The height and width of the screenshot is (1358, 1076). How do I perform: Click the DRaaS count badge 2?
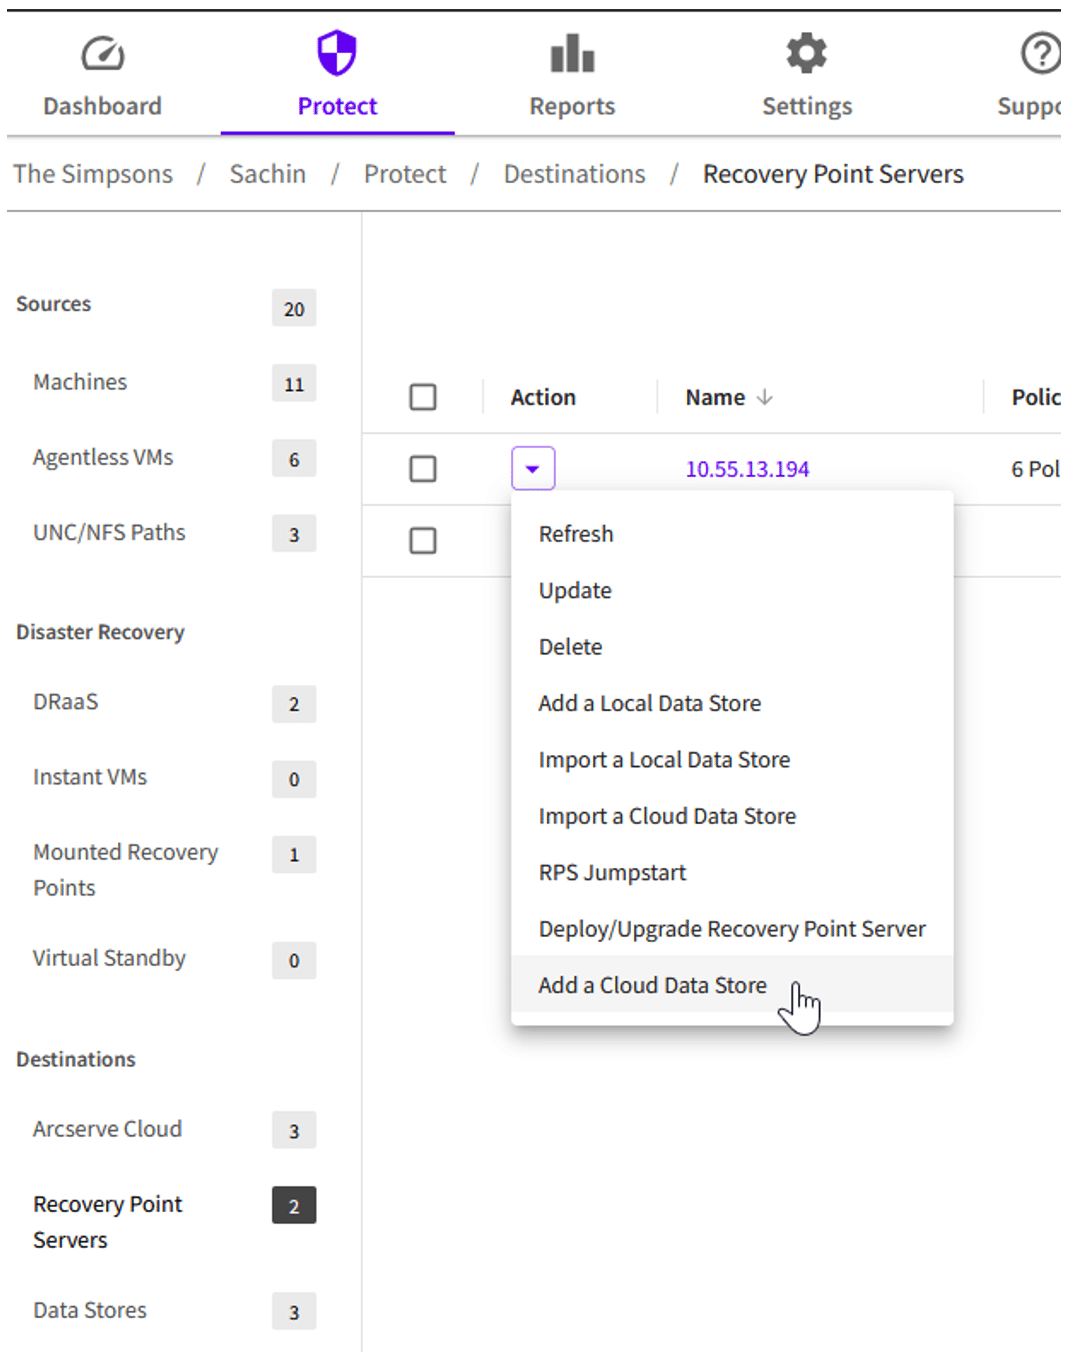click(294, 704)
